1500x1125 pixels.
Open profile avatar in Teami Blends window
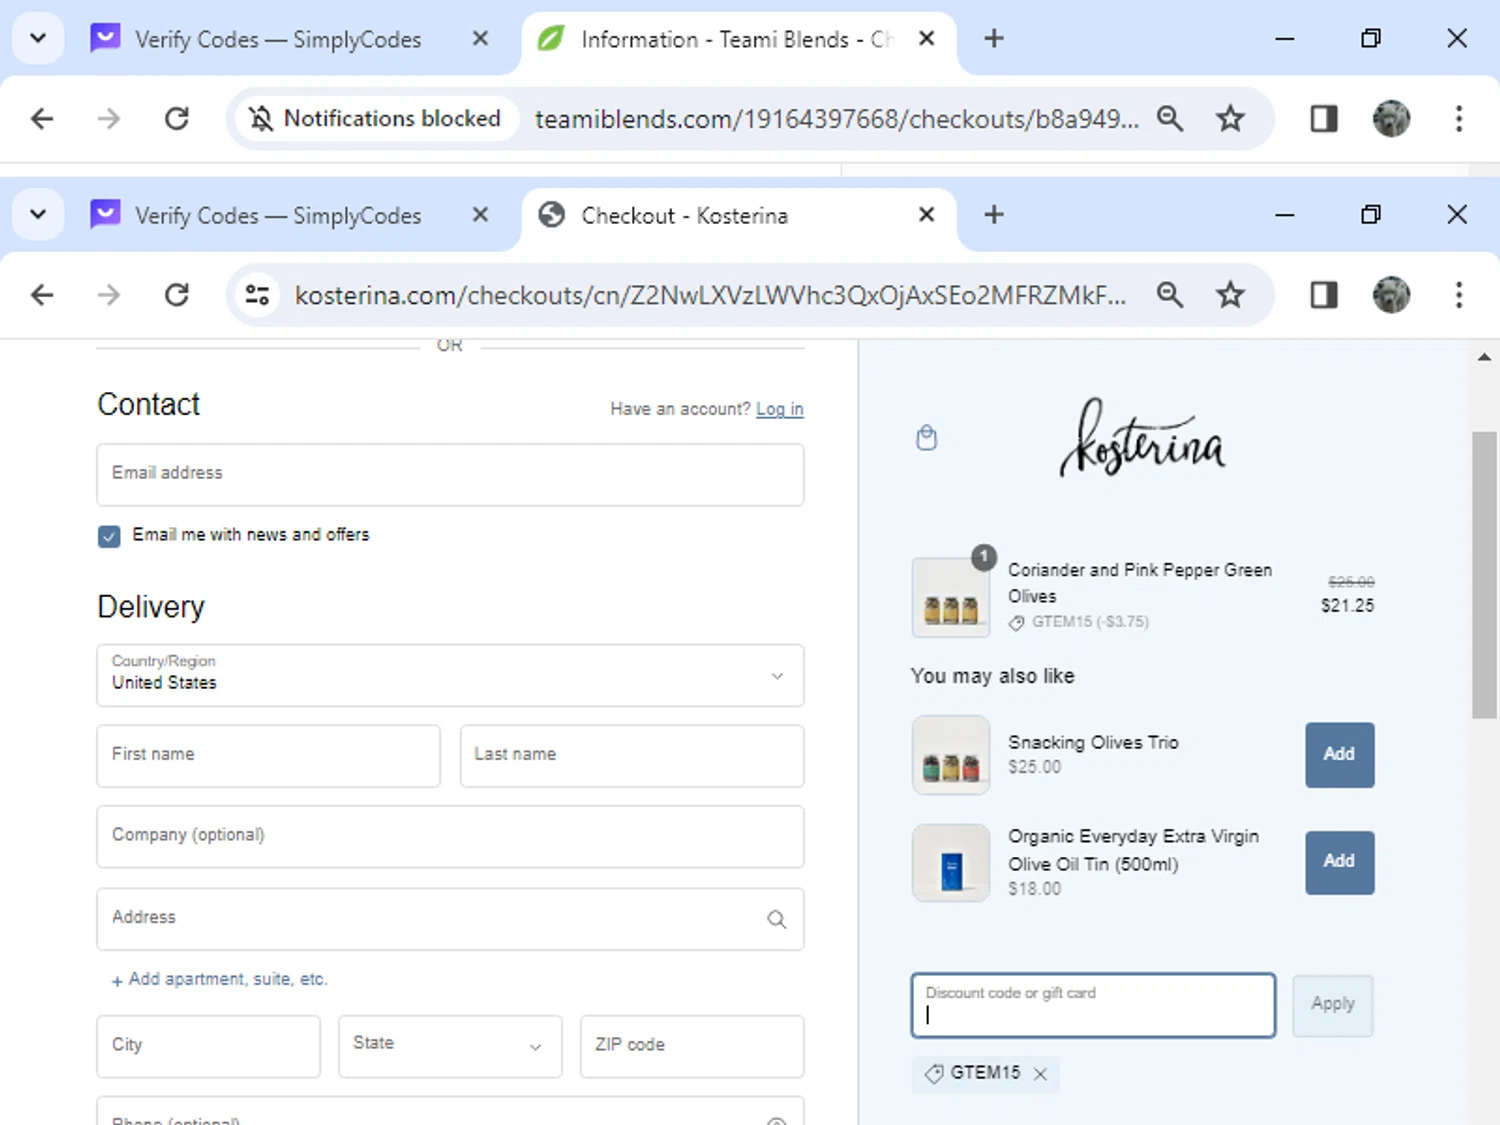pyautogui.click(x=1391, y=119)
